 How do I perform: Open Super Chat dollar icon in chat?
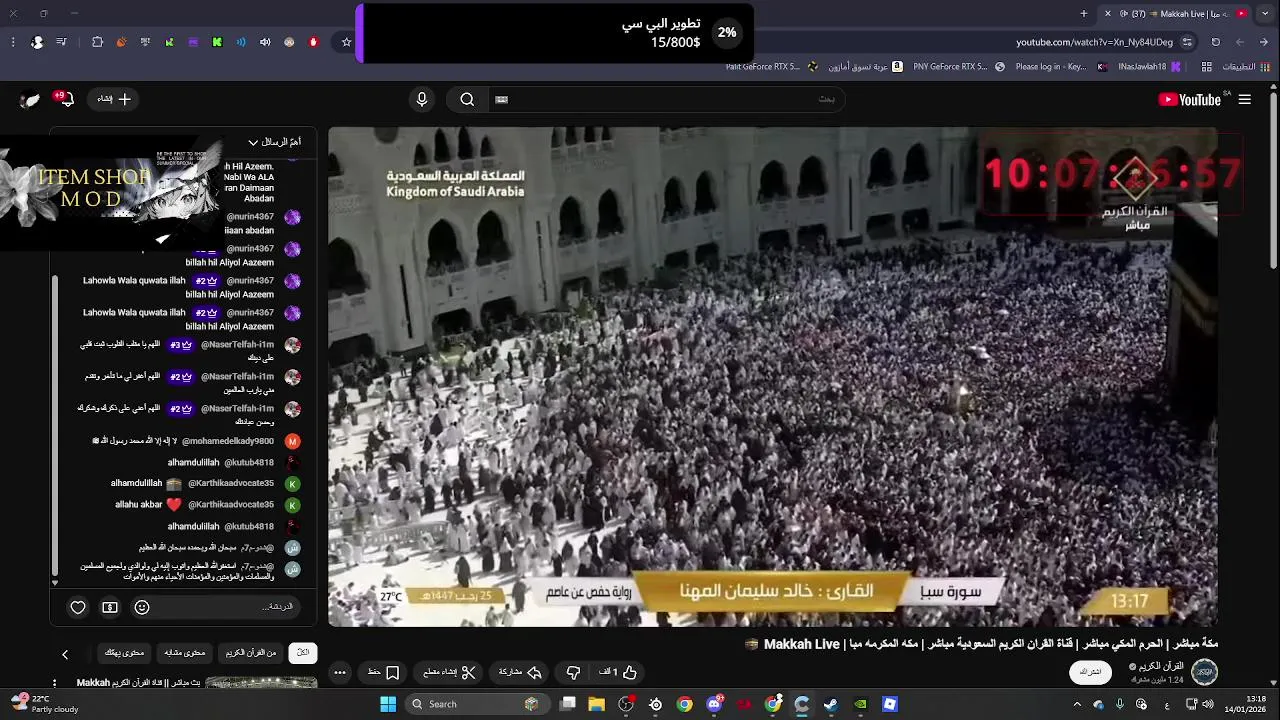pos(110,607)
